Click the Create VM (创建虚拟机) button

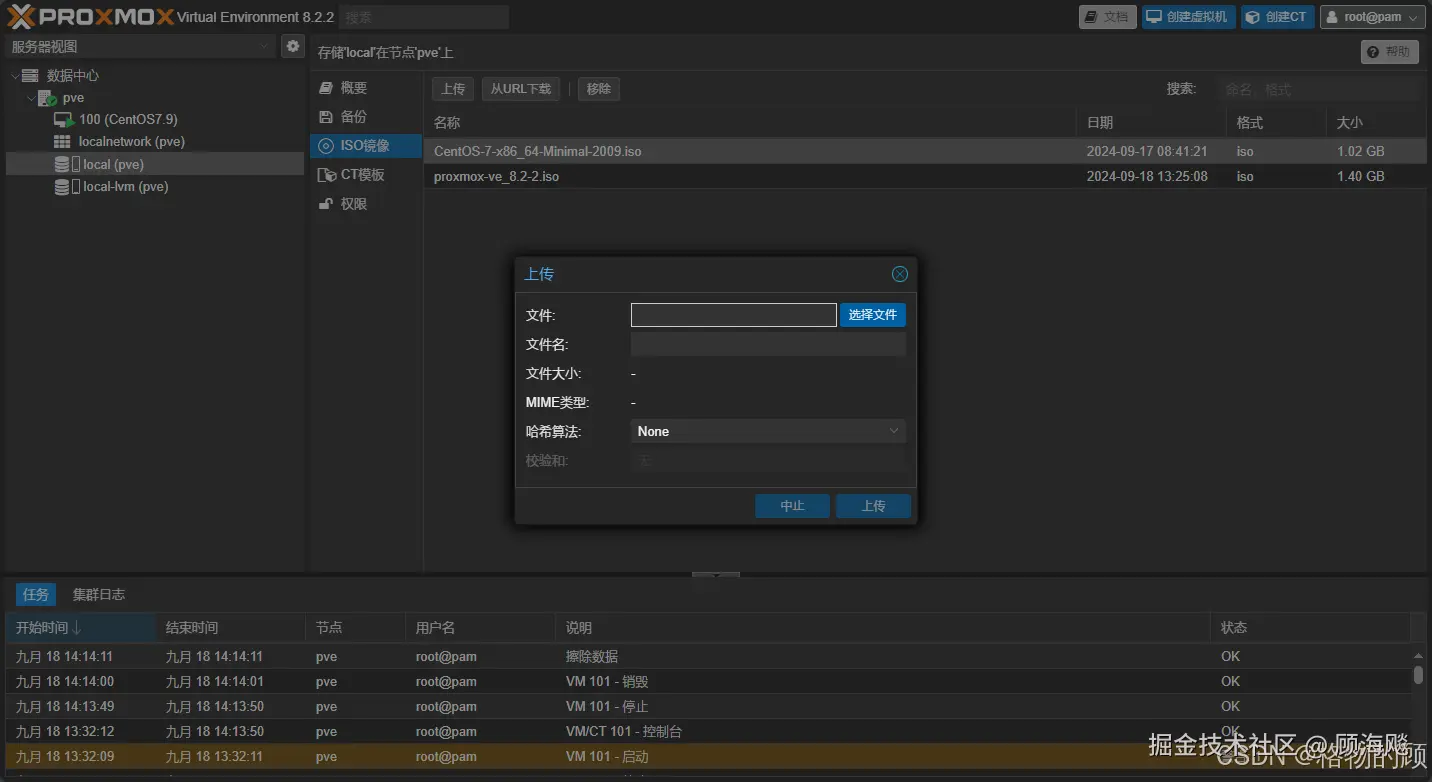[x=1188, y=17]
